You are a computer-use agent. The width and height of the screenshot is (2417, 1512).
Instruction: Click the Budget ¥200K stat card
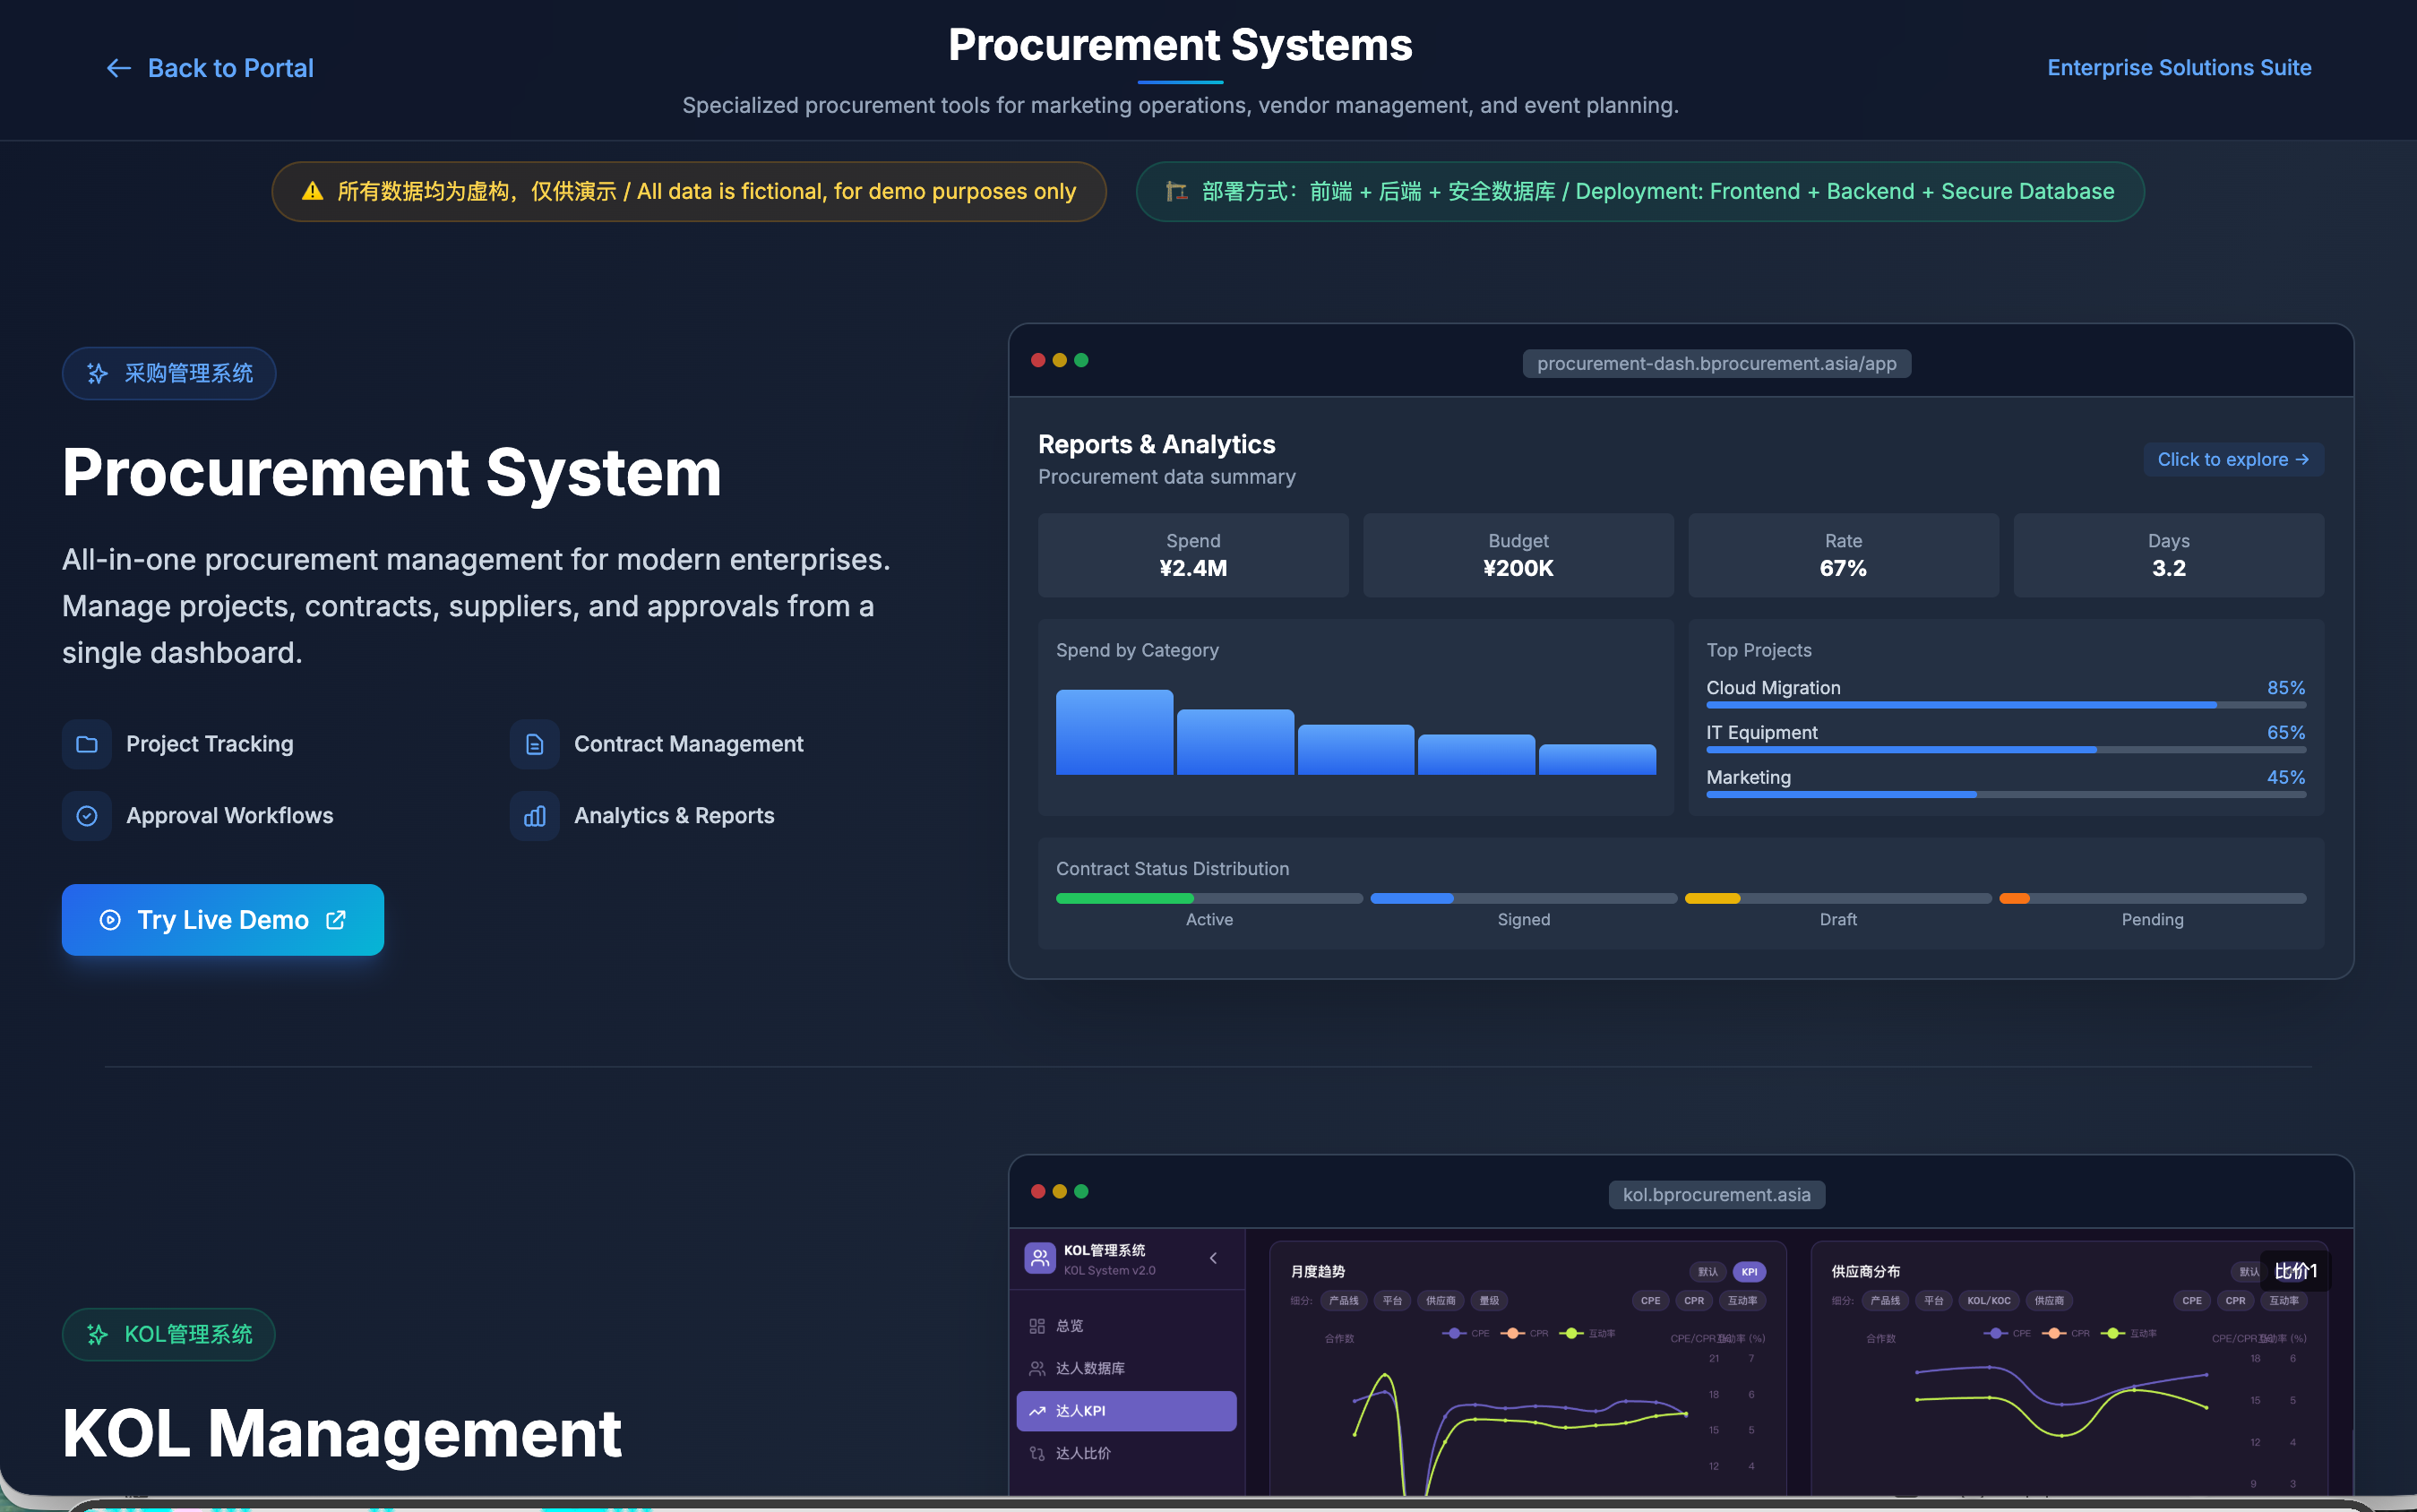click(x=1518, y=555)
